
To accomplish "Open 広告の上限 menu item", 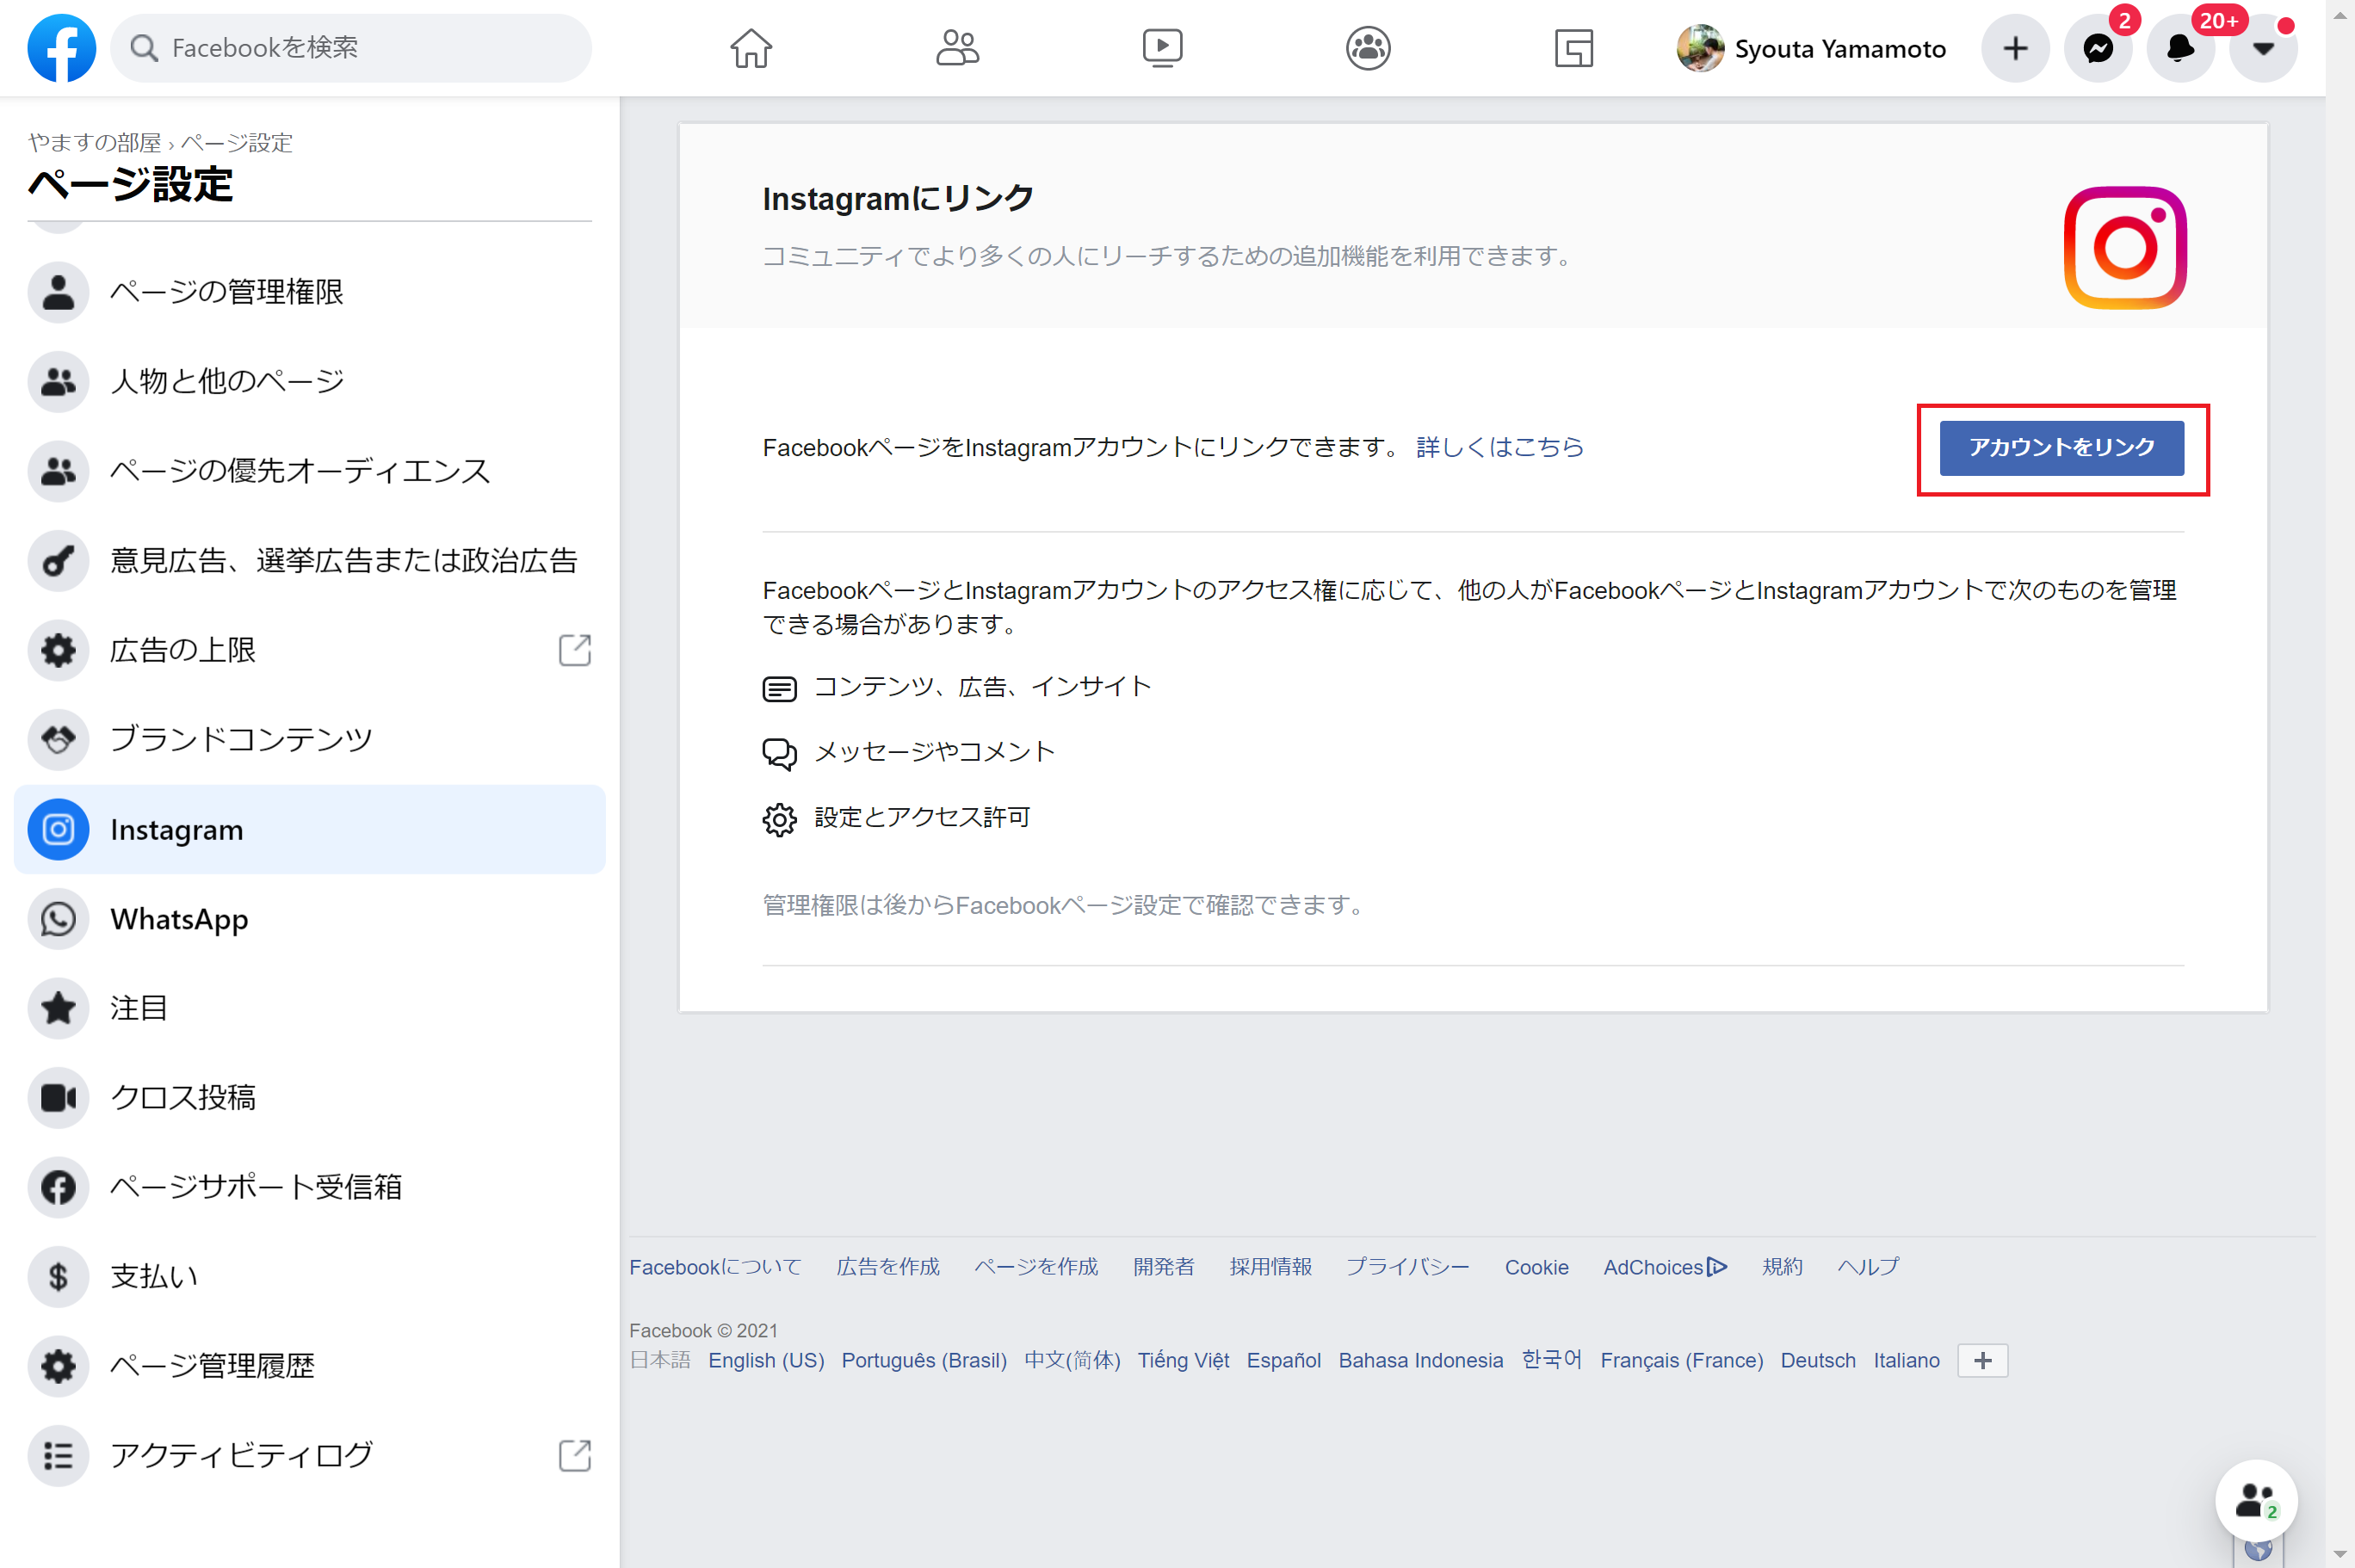I will pos(309,650).
